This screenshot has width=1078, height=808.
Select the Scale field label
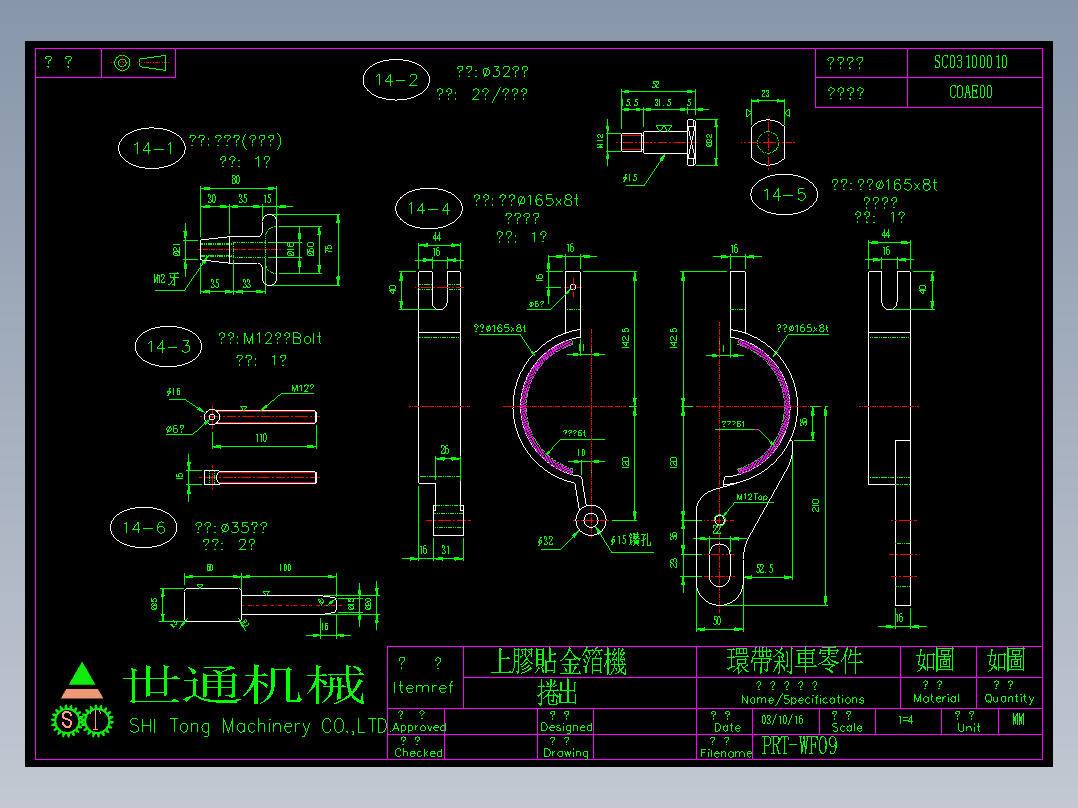click(x=846, y=728)
